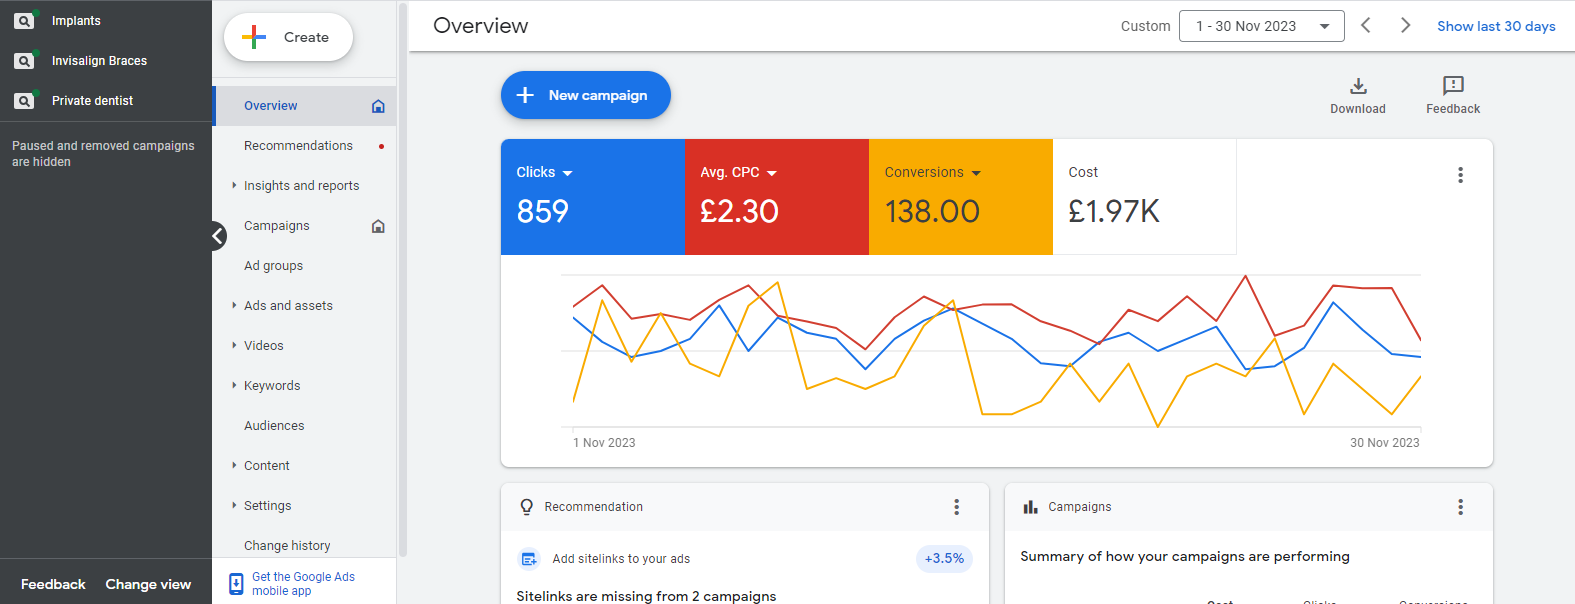This screenshot has height=604, width=1575.
Task: Go to previous date range arrow
Action: click(1365, 26)
